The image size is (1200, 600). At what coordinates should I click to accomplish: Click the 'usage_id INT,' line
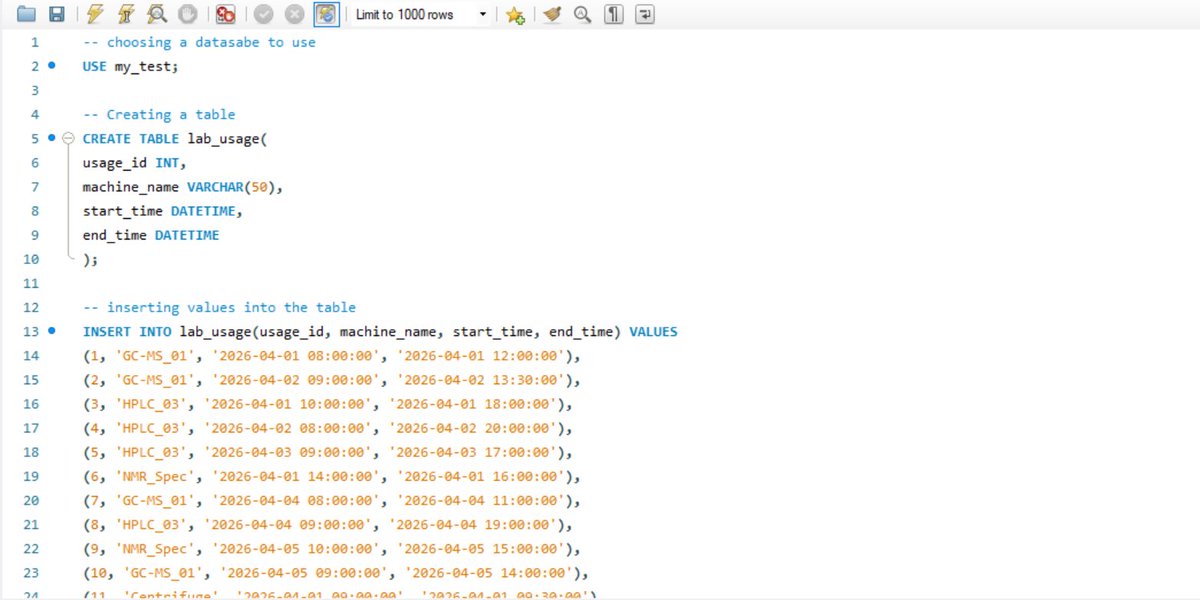[134, 162]
